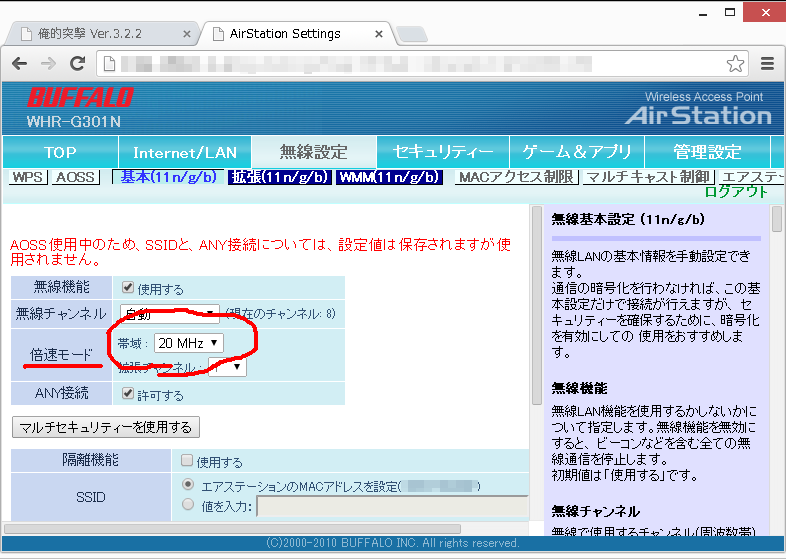Select the AirStation Settings tab
Viewport: 786px width, 559px height.
pos(296,34)
